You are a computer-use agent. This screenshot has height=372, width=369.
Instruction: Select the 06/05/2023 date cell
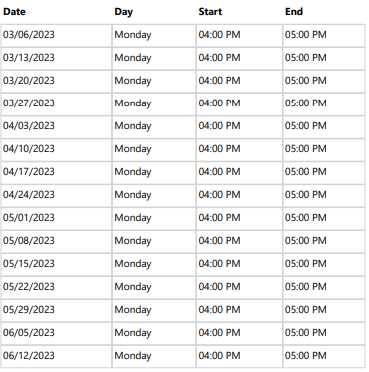56,334
